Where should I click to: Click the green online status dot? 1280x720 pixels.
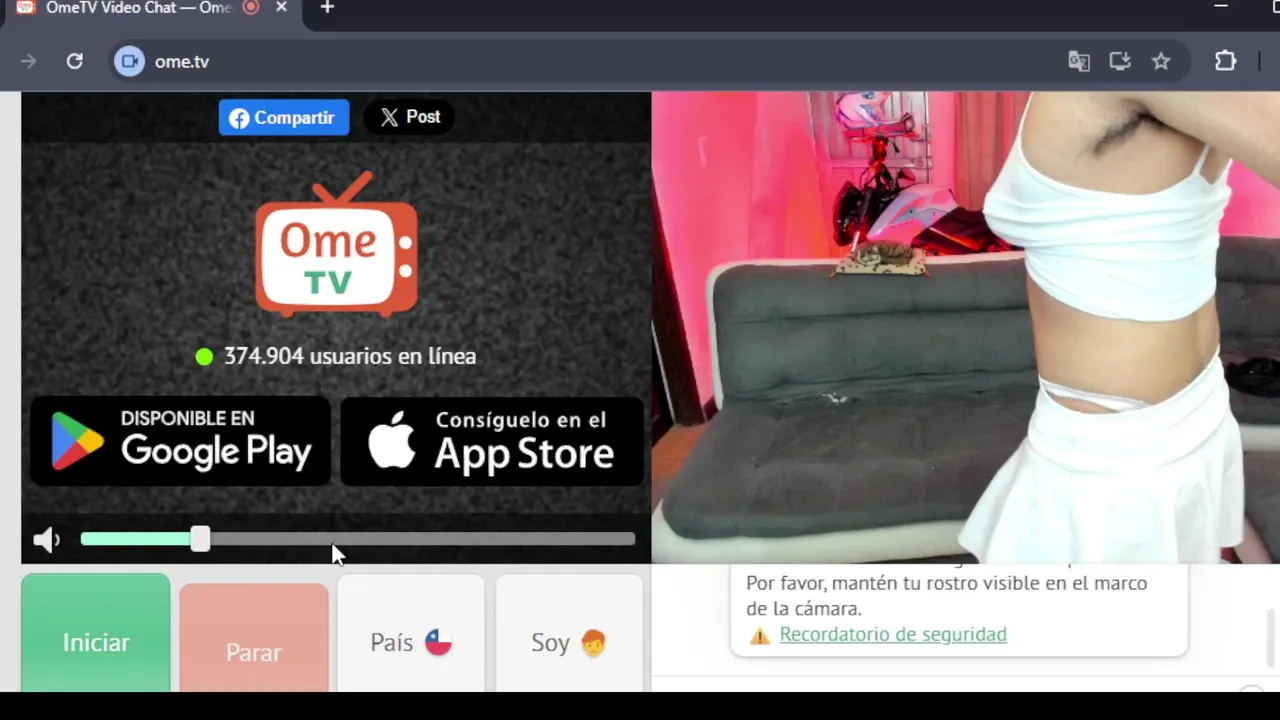[x=204, y=356]
